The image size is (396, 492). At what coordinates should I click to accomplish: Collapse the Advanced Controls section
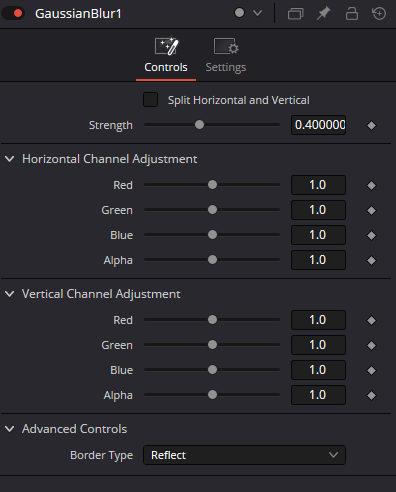[x=10, y=429]
